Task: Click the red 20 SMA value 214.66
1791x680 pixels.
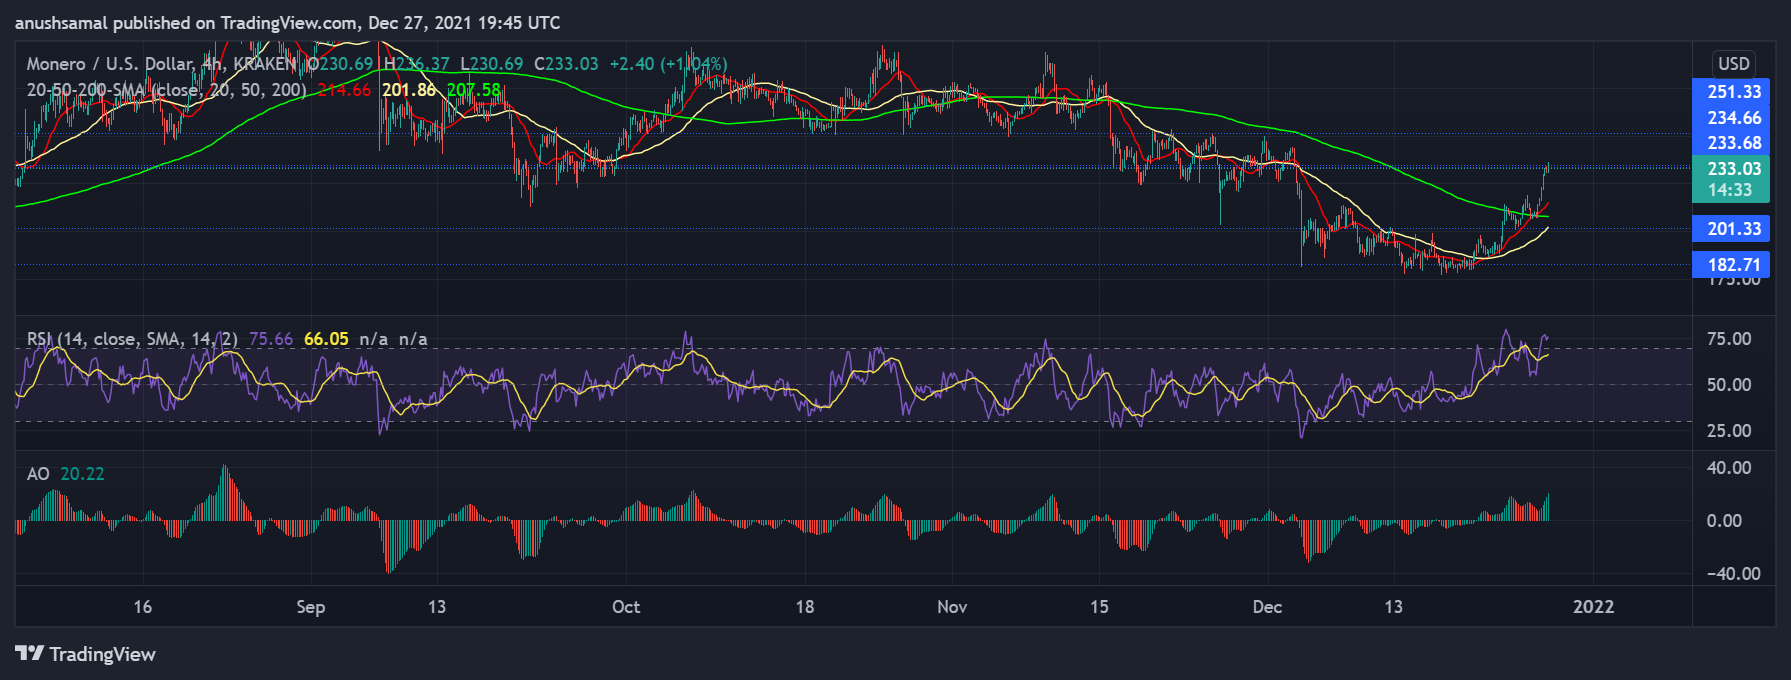Action: point(344,90)
